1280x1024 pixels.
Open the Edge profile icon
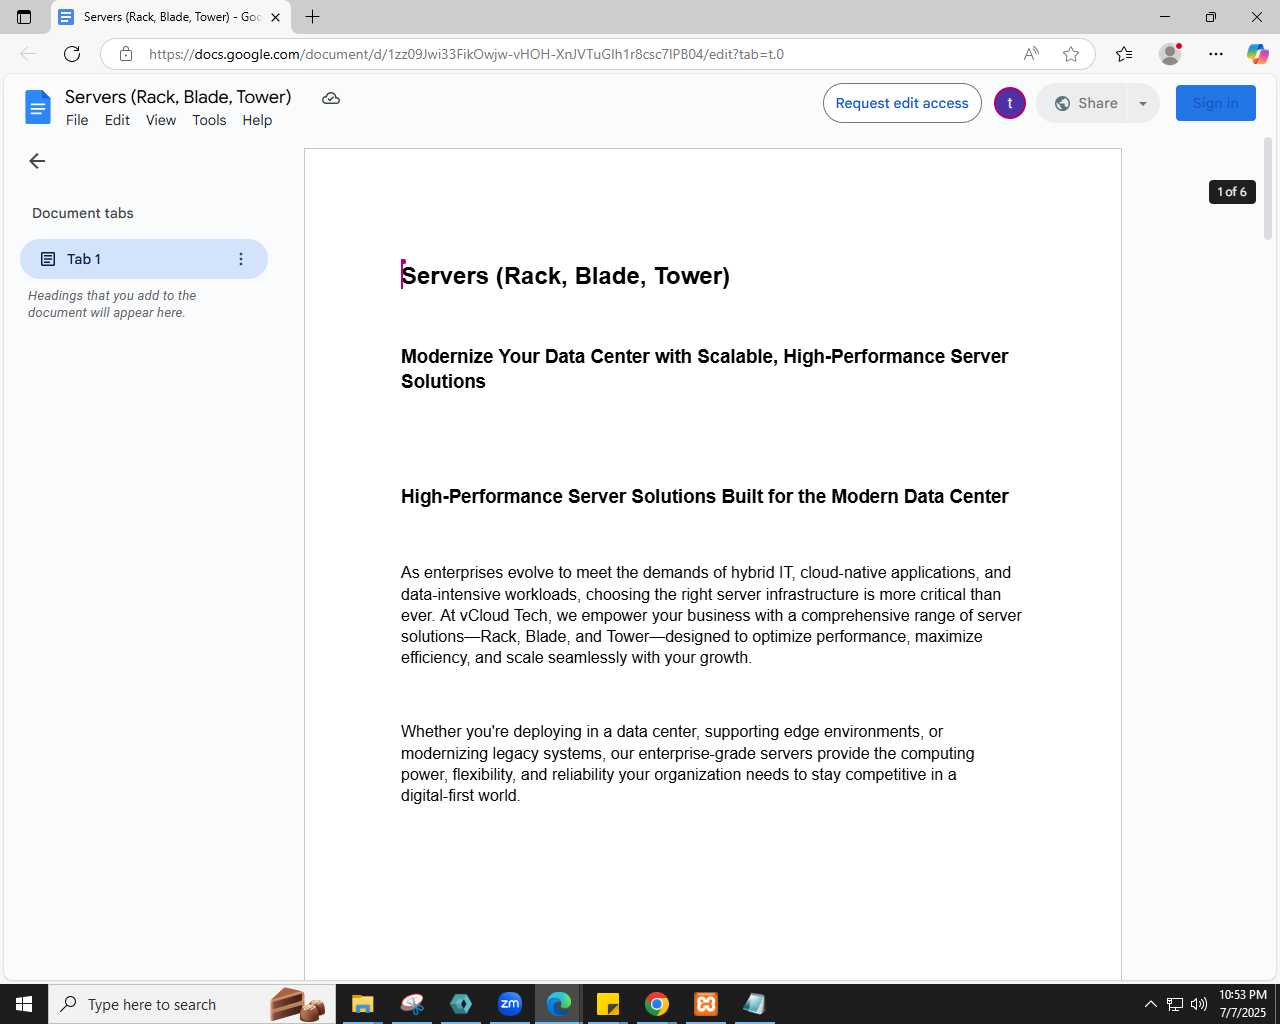point(1170,54)
